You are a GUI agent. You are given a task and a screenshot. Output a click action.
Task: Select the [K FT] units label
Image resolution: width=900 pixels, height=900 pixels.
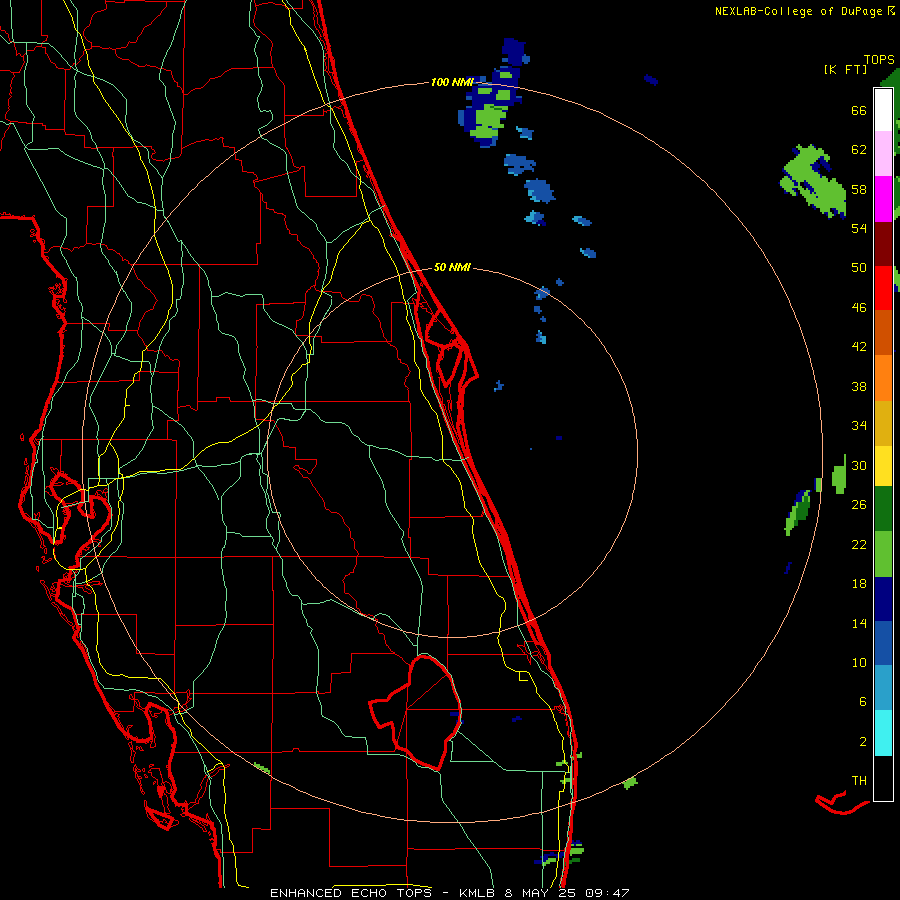click(845, 69)
